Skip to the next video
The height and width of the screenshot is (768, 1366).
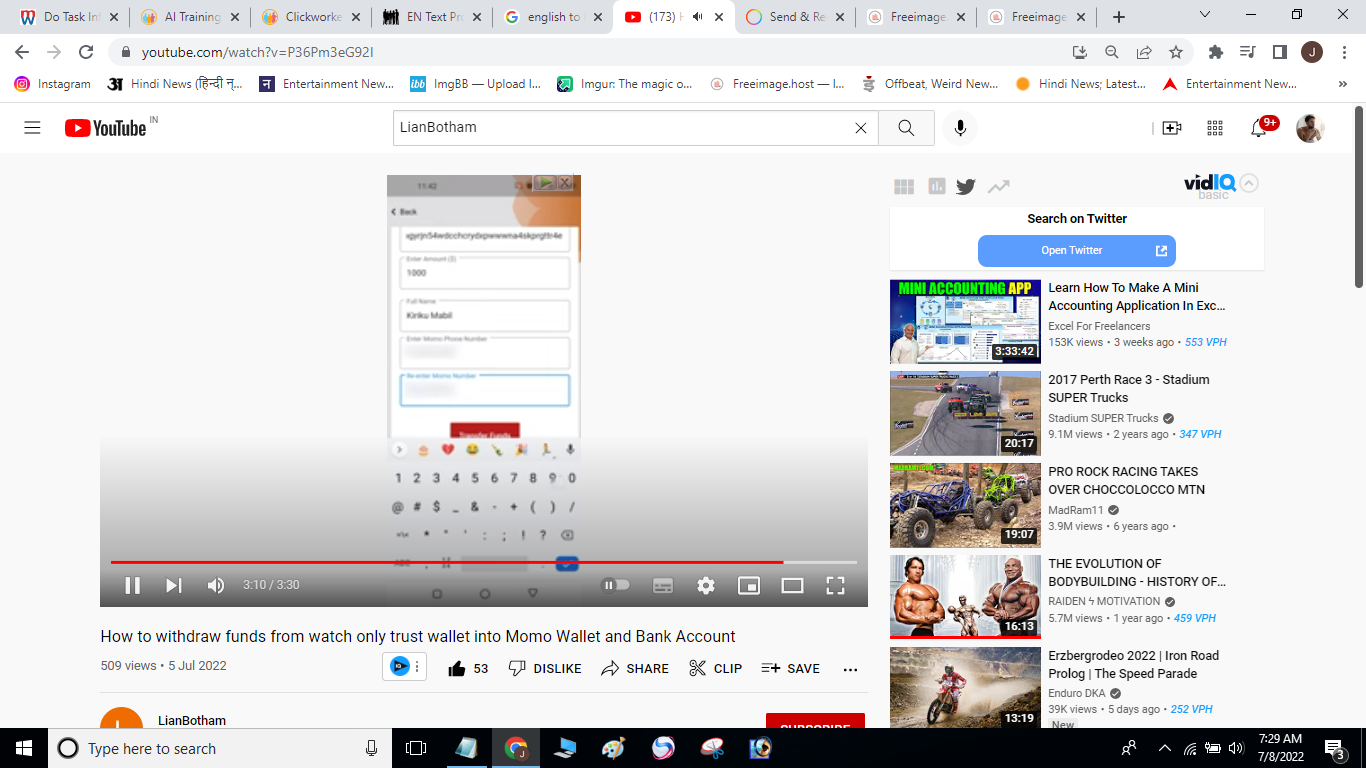[x=174, y=586]
